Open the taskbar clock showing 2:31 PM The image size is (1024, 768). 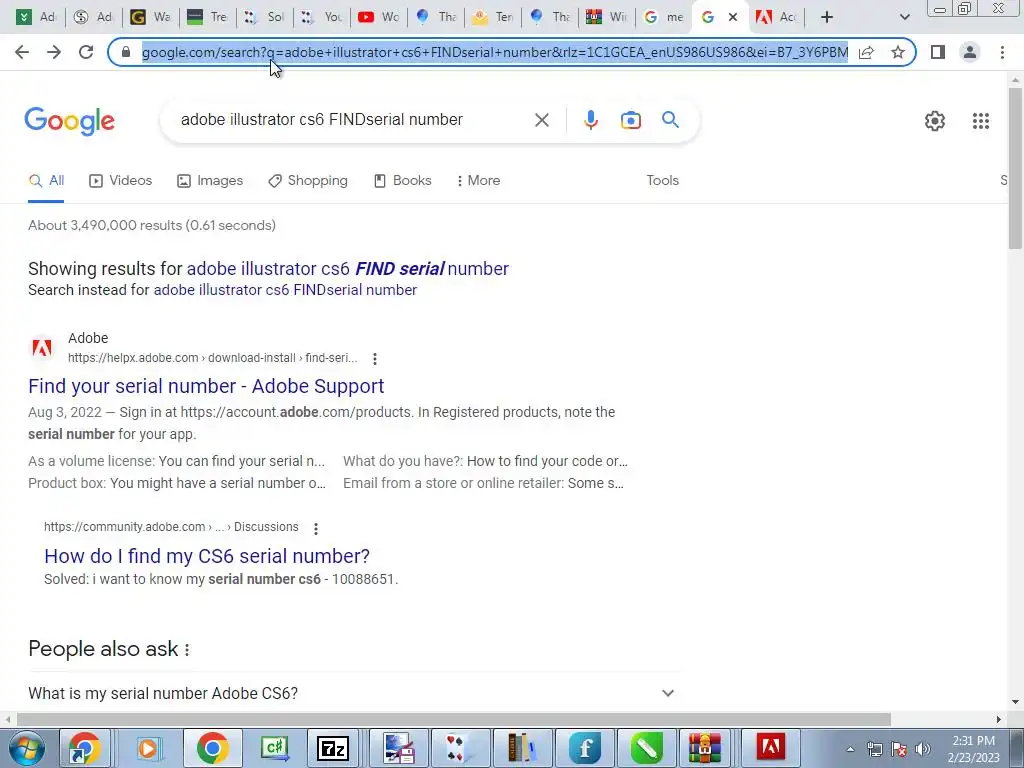click(x=973, y=749)
